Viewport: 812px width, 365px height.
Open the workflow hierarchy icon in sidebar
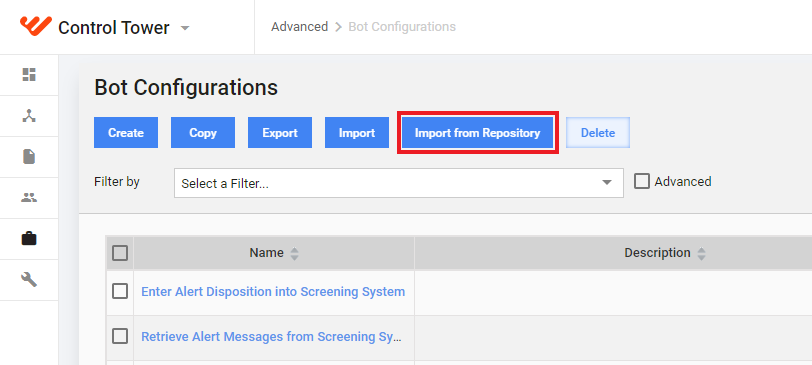pos(29,116)
